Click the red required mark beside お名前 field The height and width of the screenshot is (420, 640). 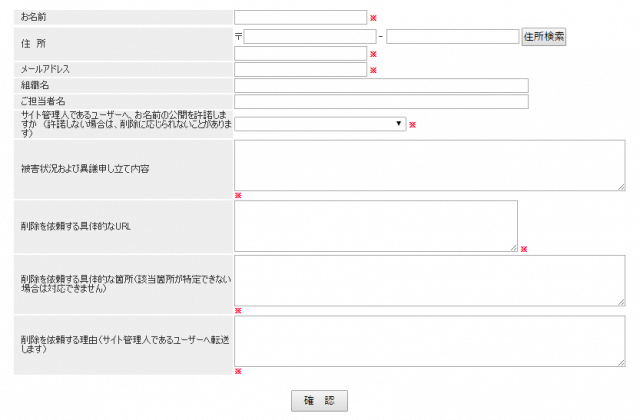[373, 18]
